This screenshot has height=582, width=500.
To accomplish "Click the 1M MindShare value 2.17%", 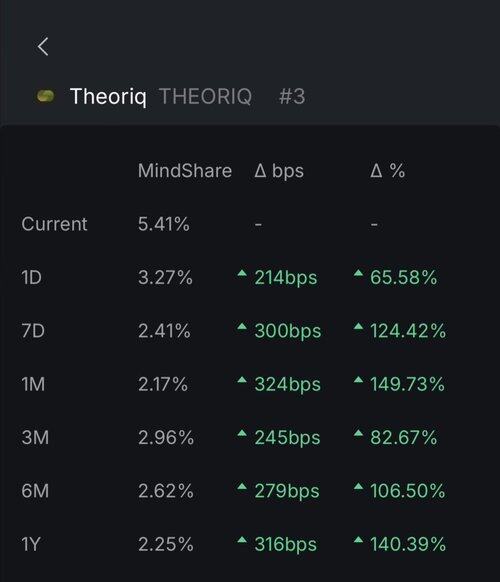I will 163,384.
